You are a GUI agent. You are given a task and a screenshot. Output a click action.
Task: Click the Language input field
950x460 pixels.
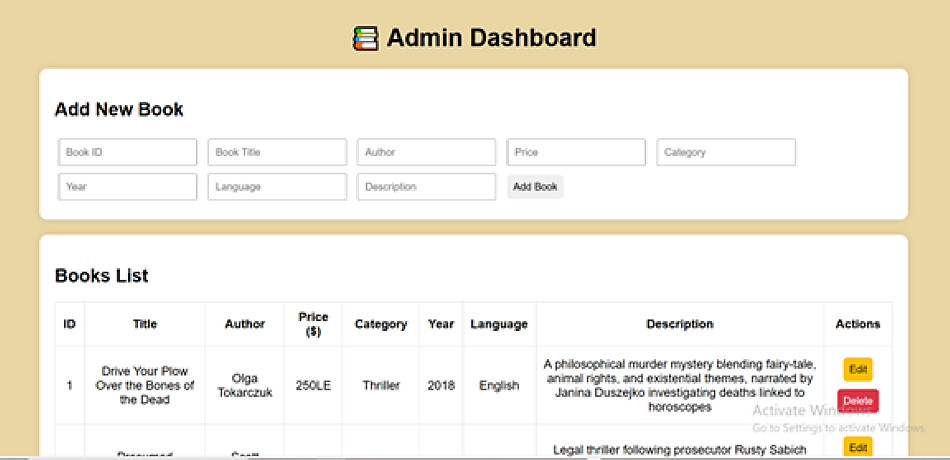click(277, 187)
